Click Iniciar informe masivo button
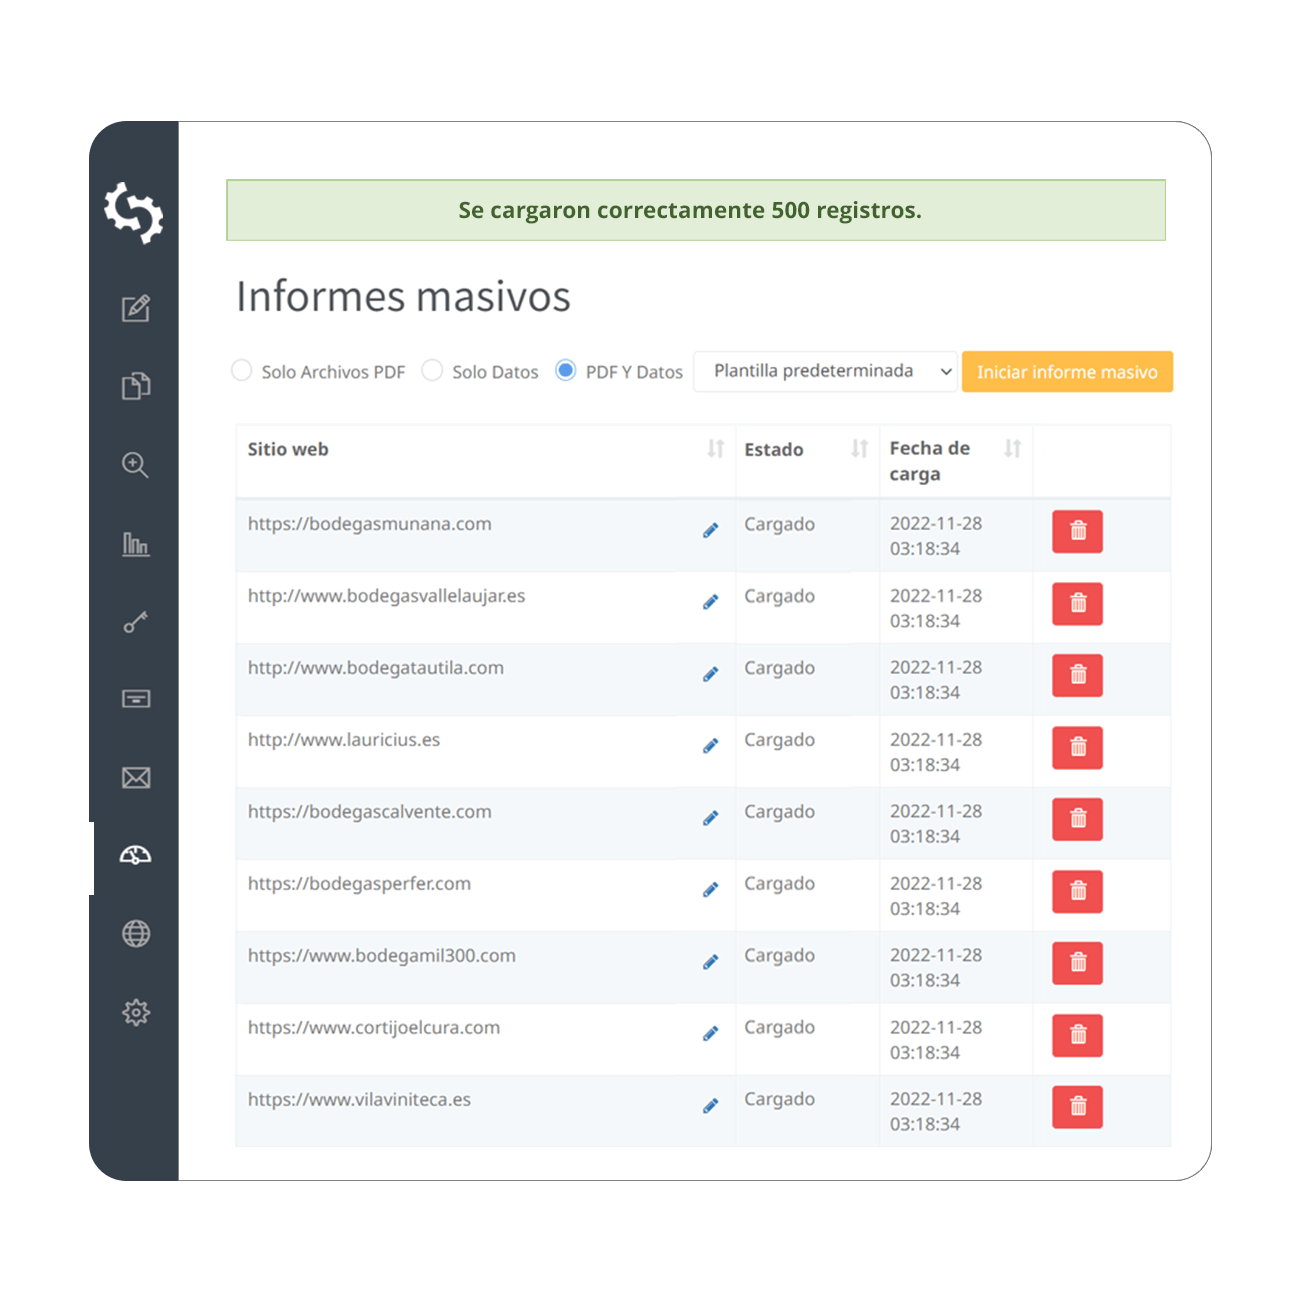The width and height of the screenshot is (1300, 1300). tap(1067, 372)
